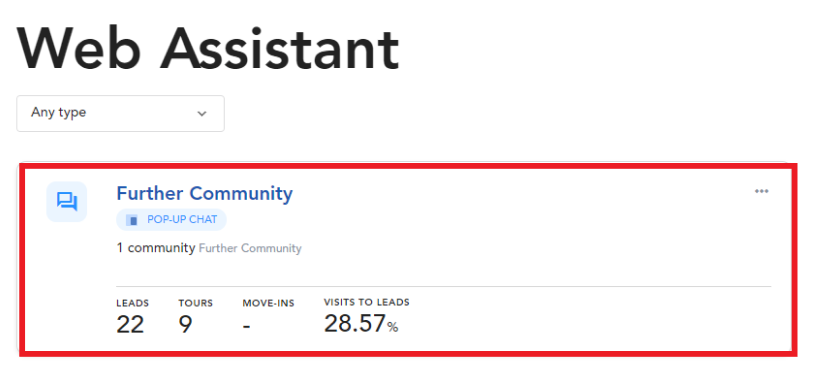
Task: Select the 9 tours value
Action: [x=185, y=325]
